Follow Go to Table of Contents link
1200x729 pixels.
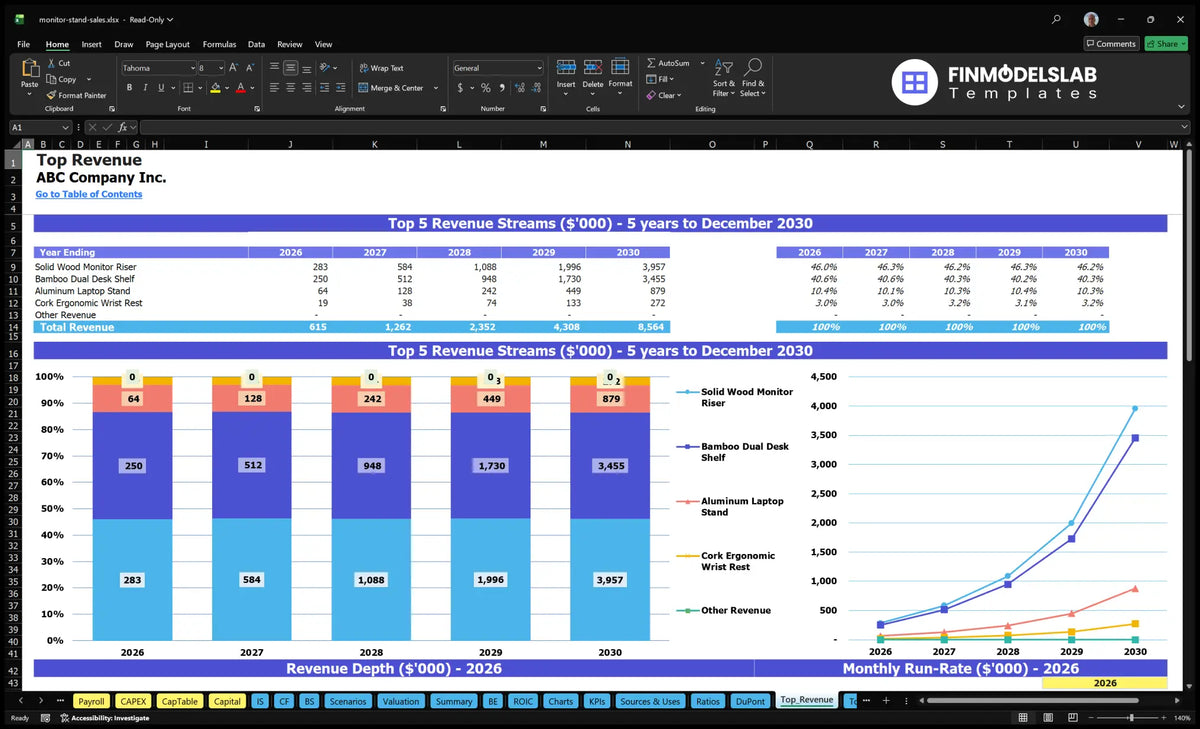(x=89, y=194)
